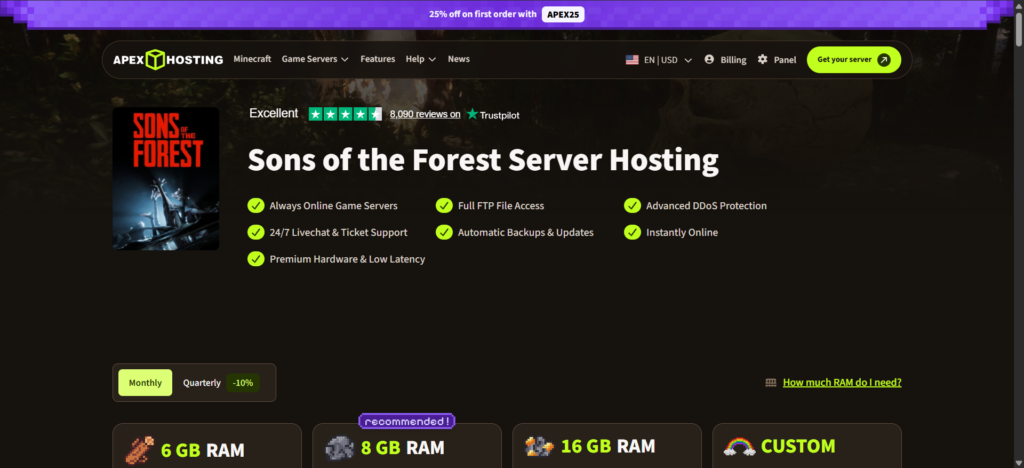Expand the Game Servers dropdown
Image resolution: width=1024 pixels, height=468 pixels.
click(315, 59)
